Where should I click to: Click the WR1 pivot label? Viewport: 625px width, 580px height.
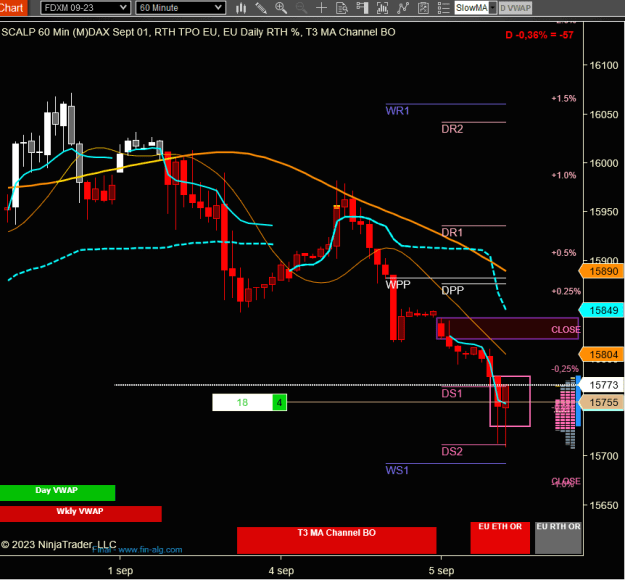click(397, 111)
